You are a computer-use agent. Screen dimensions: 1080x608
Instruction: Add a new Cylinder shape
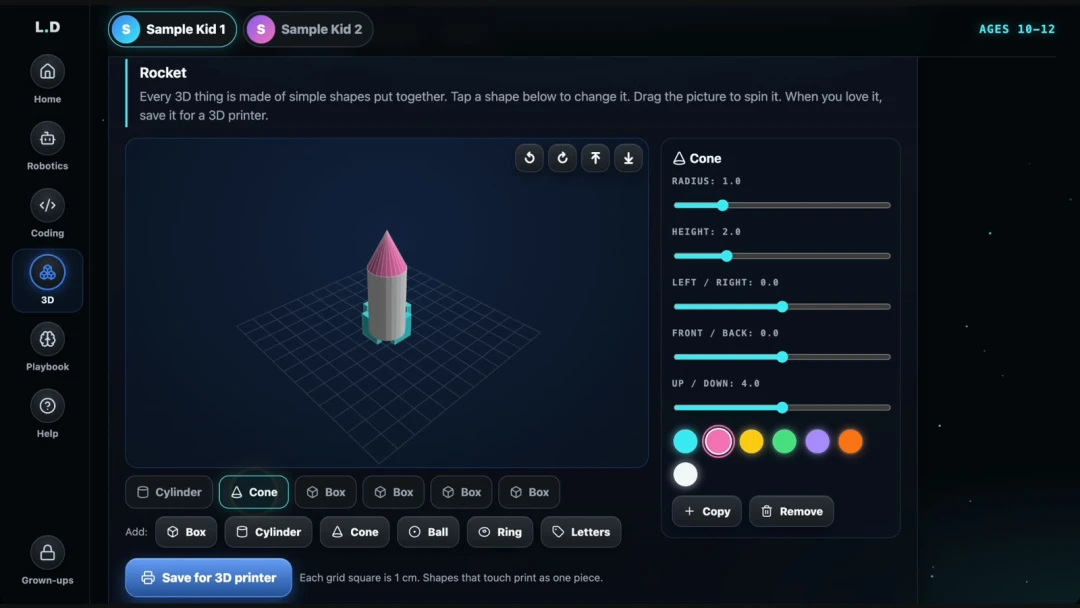click(269, 532)
